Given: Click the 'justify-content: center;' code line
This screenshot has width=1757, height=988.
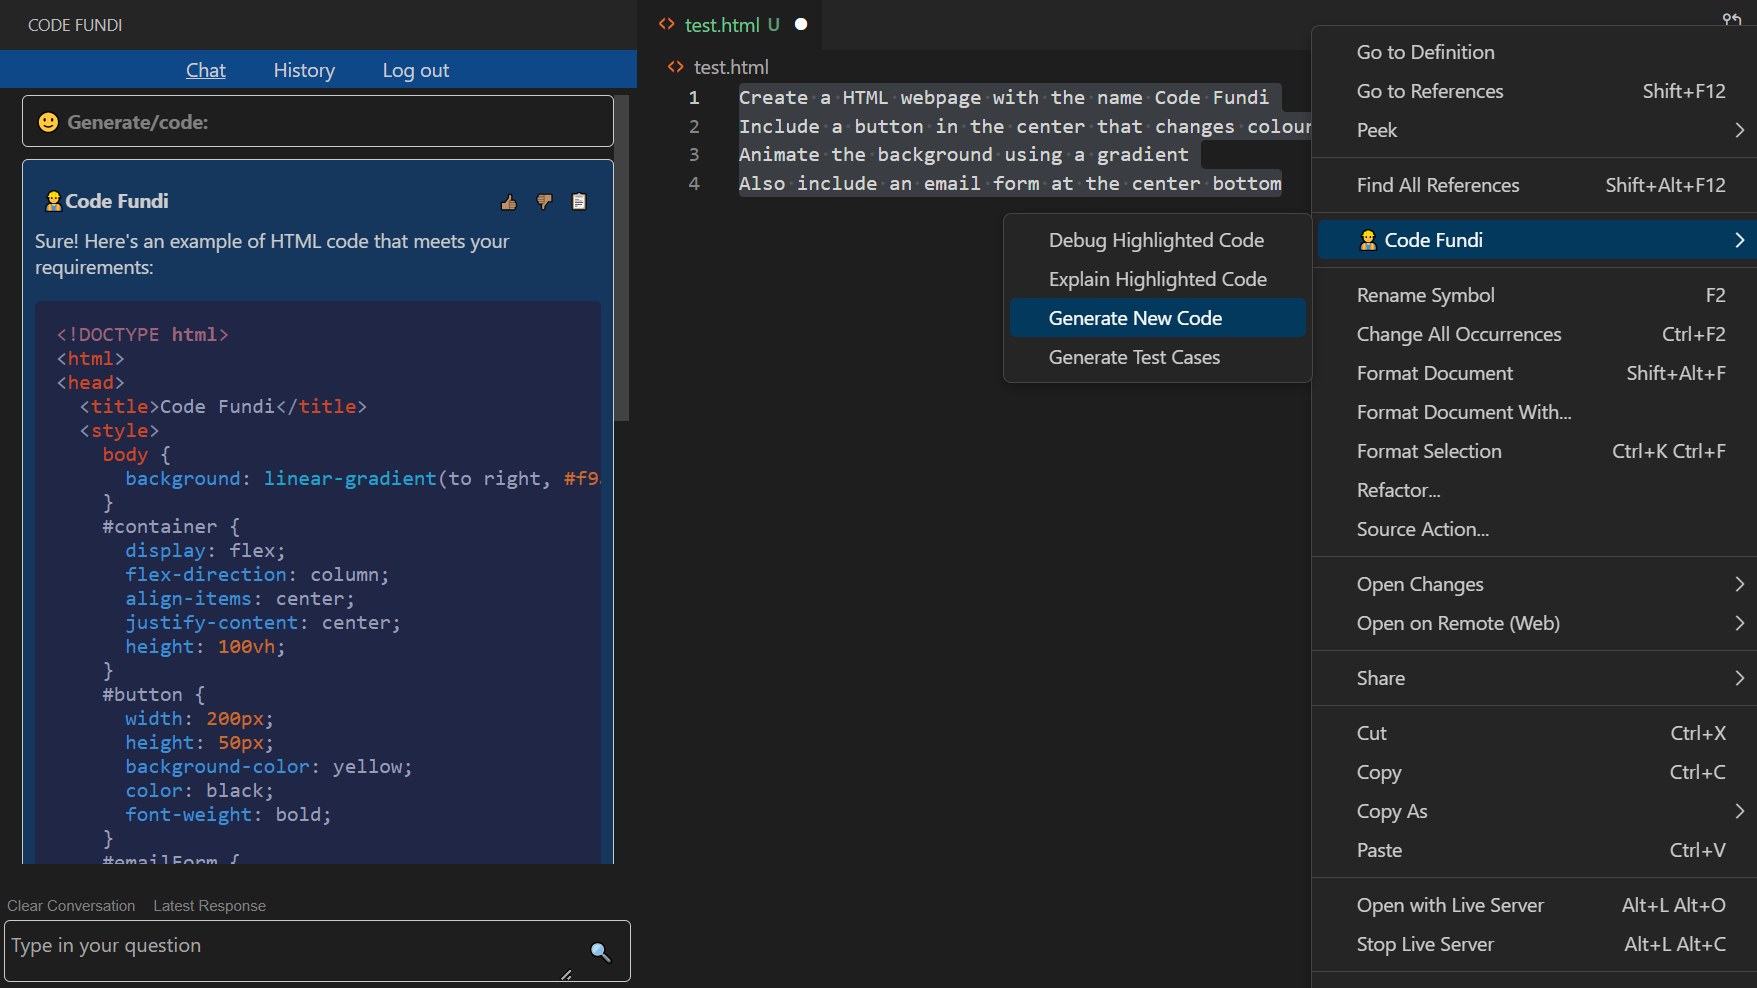Looking at the screenshot, I should 263,623.
